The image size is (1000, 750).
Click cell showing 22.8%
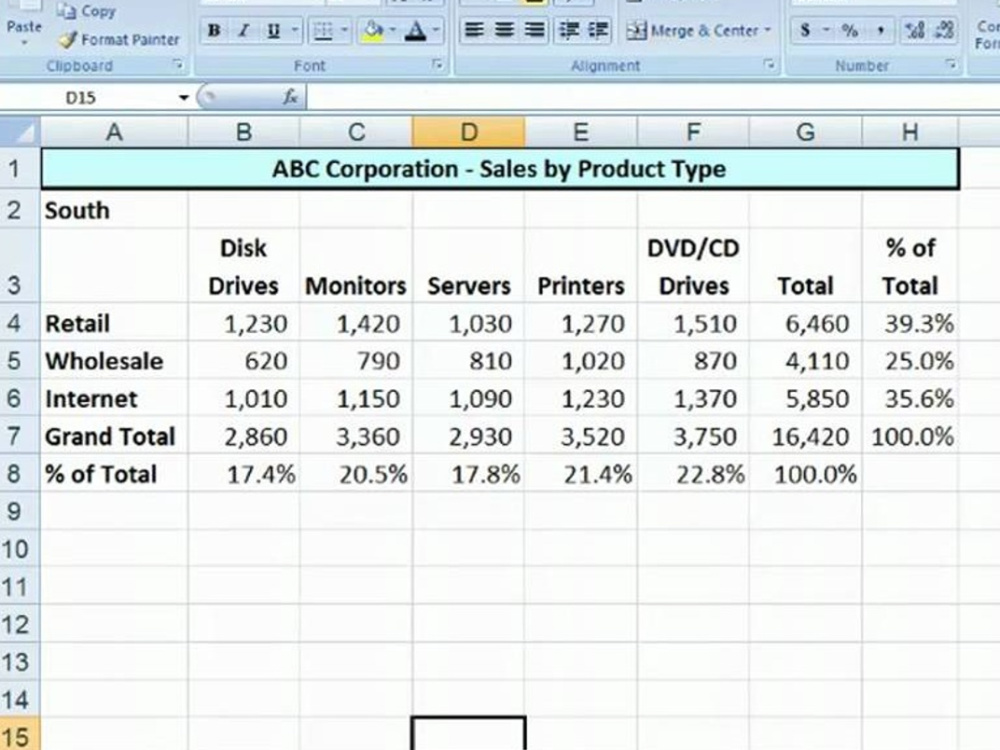click(693, 474)
